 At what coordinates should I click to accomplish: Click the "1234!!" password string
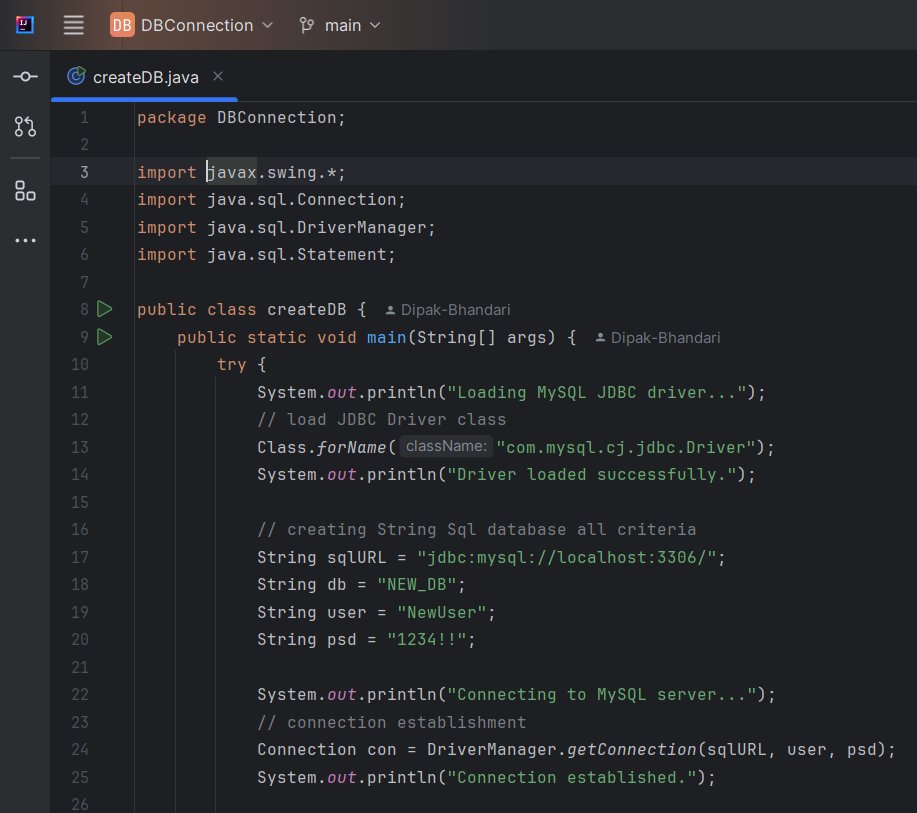[x=427, y=639]
